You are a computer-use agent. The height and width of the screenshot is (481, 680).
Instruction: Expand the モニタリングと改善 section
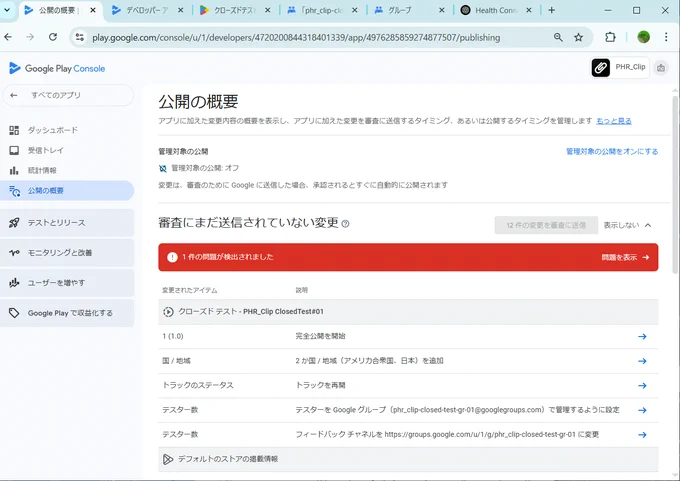[x=67, y=253]
